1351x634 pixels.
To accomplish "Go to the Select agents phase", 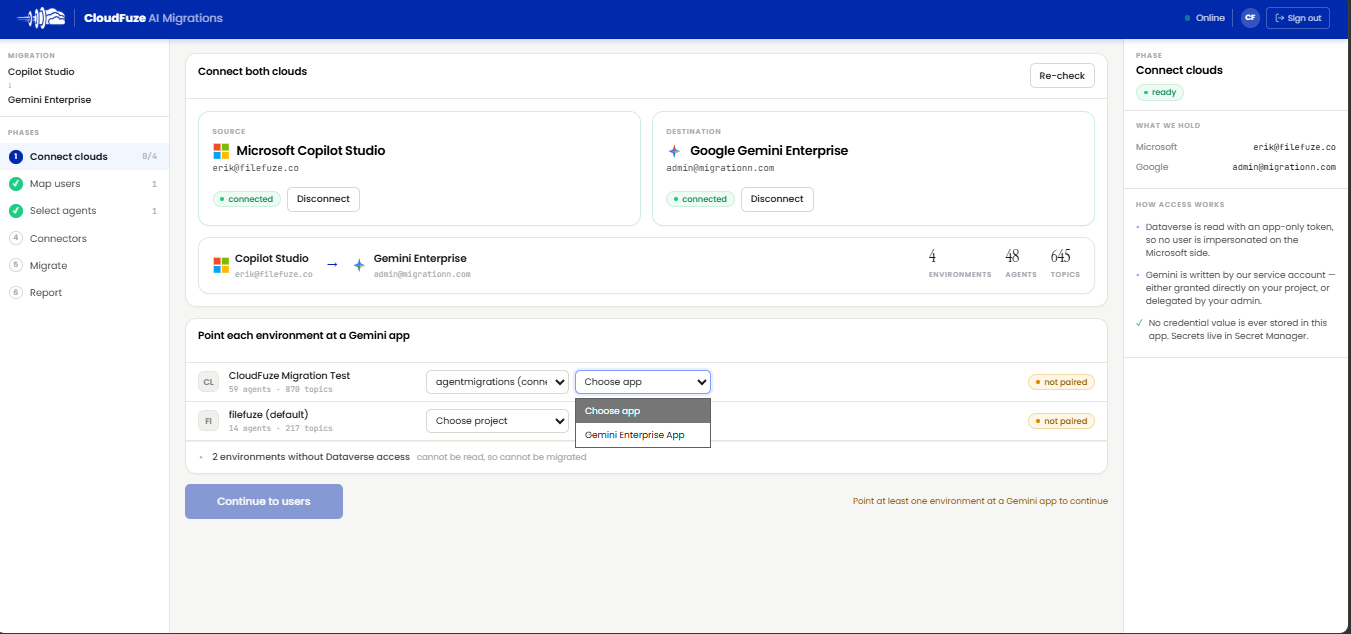I will point(84,211).
